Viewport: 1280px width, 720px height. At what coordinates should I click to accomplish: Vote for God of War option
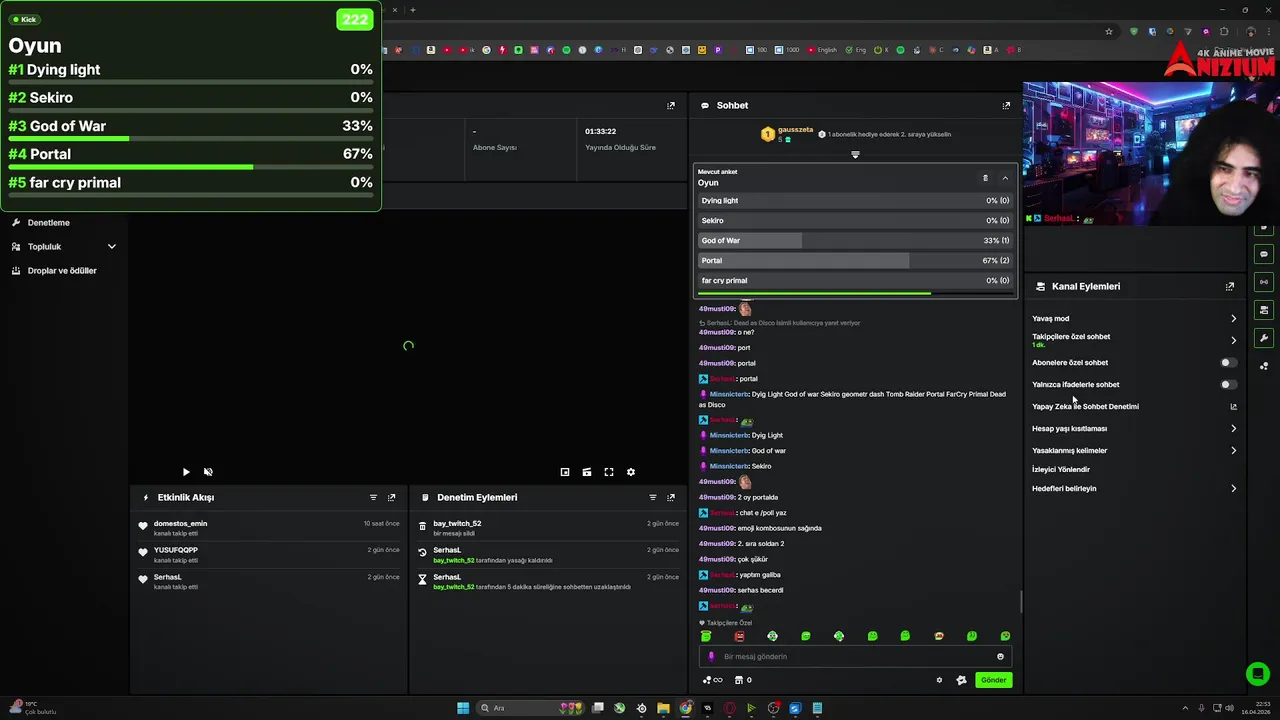pos(855,240)
